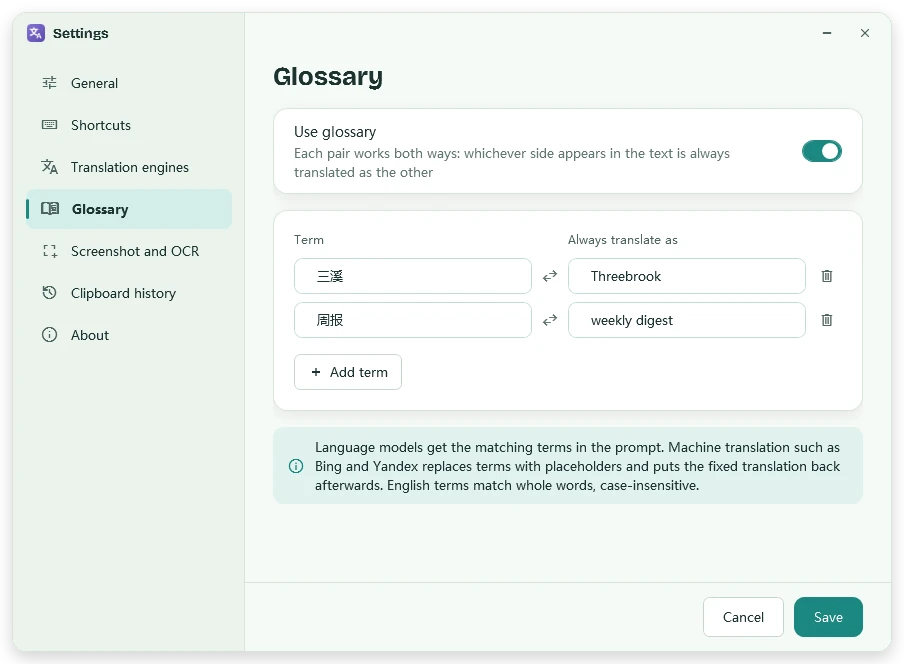
Task: Save the glossary settings
Action: [x=828, y=617]
